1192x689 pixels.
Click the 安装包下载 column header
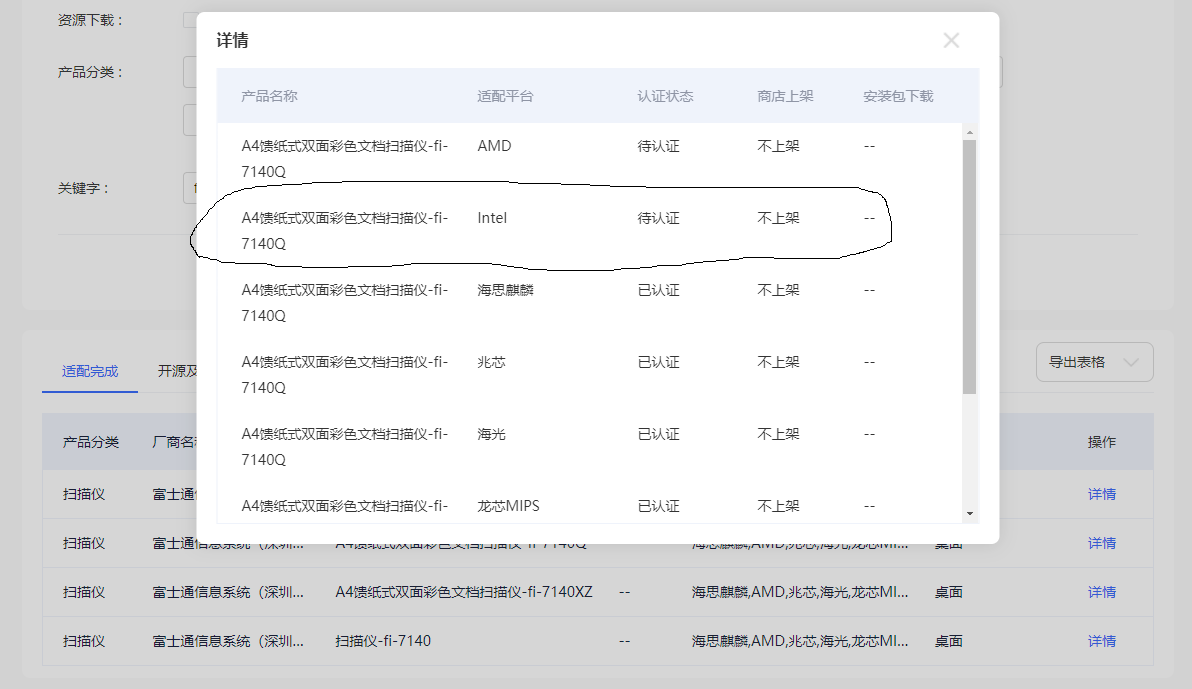click(898, 96)
